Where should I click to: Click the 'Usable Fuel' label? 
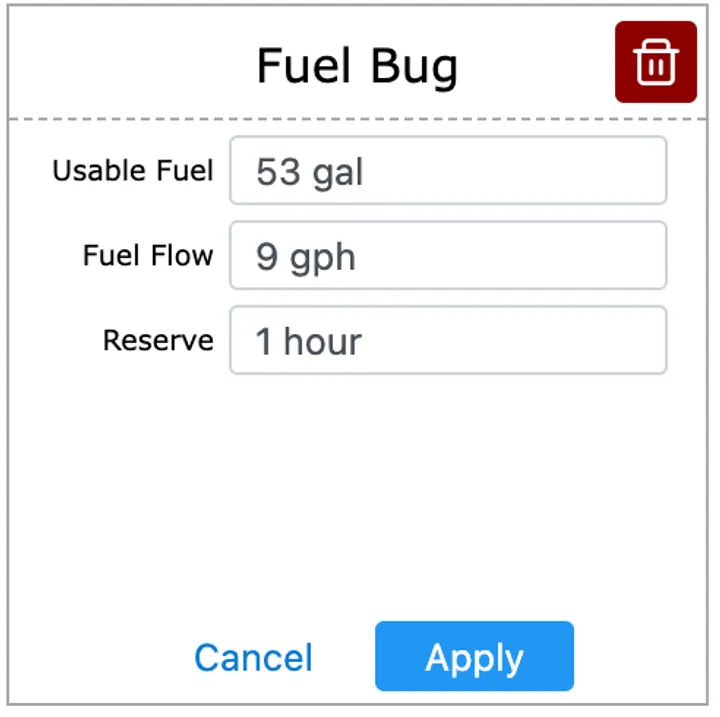click(133, 171)
